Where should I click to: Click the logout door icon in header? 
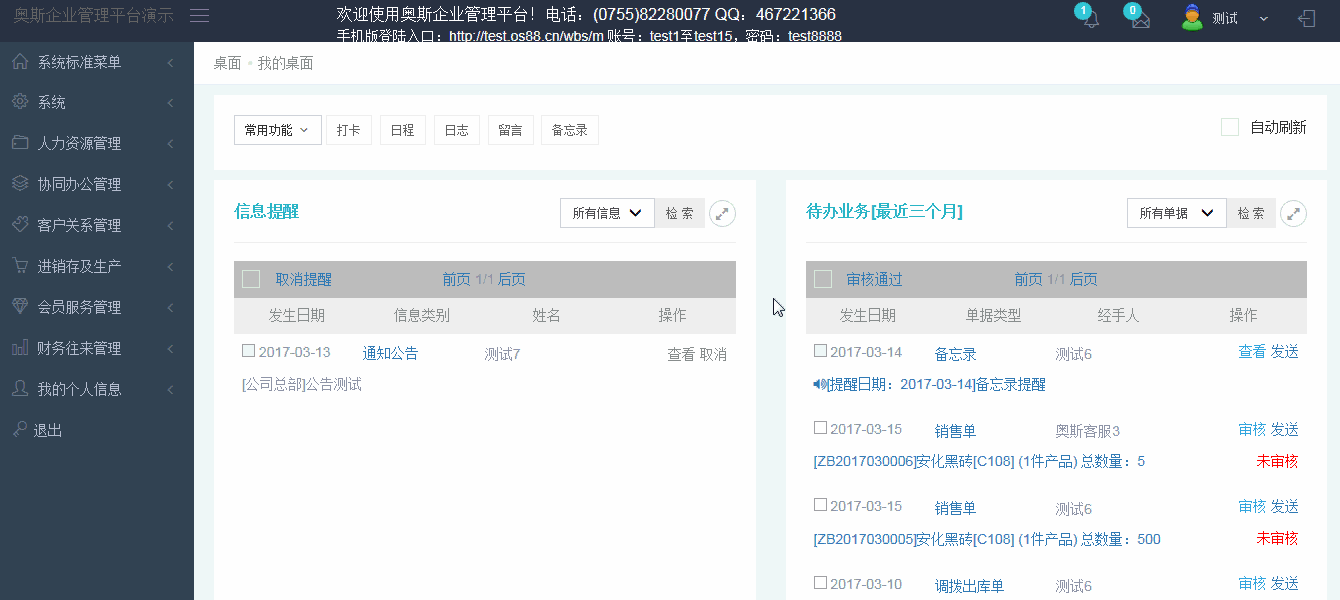[x=1306, y=18]
